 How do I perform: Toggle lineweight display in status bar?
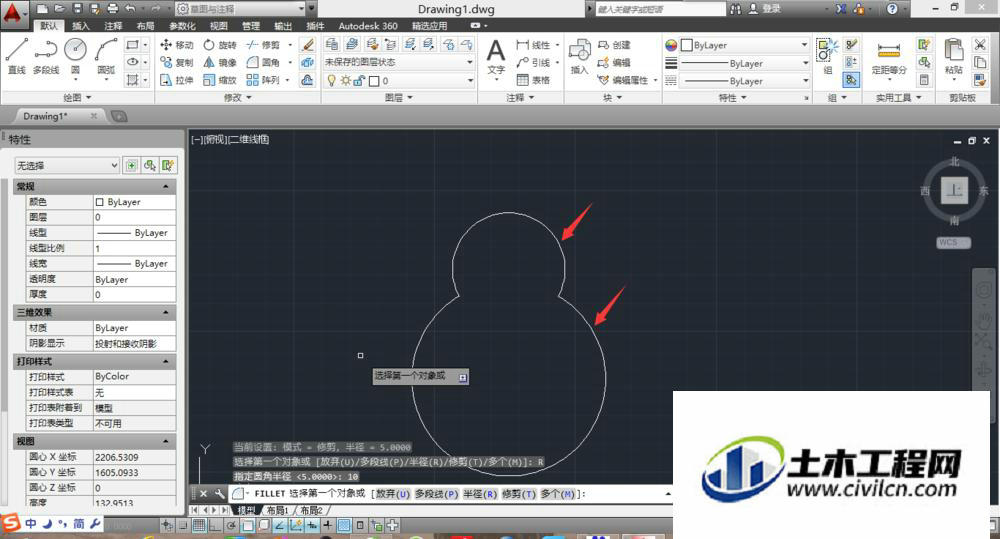click(x=327, y=526)
